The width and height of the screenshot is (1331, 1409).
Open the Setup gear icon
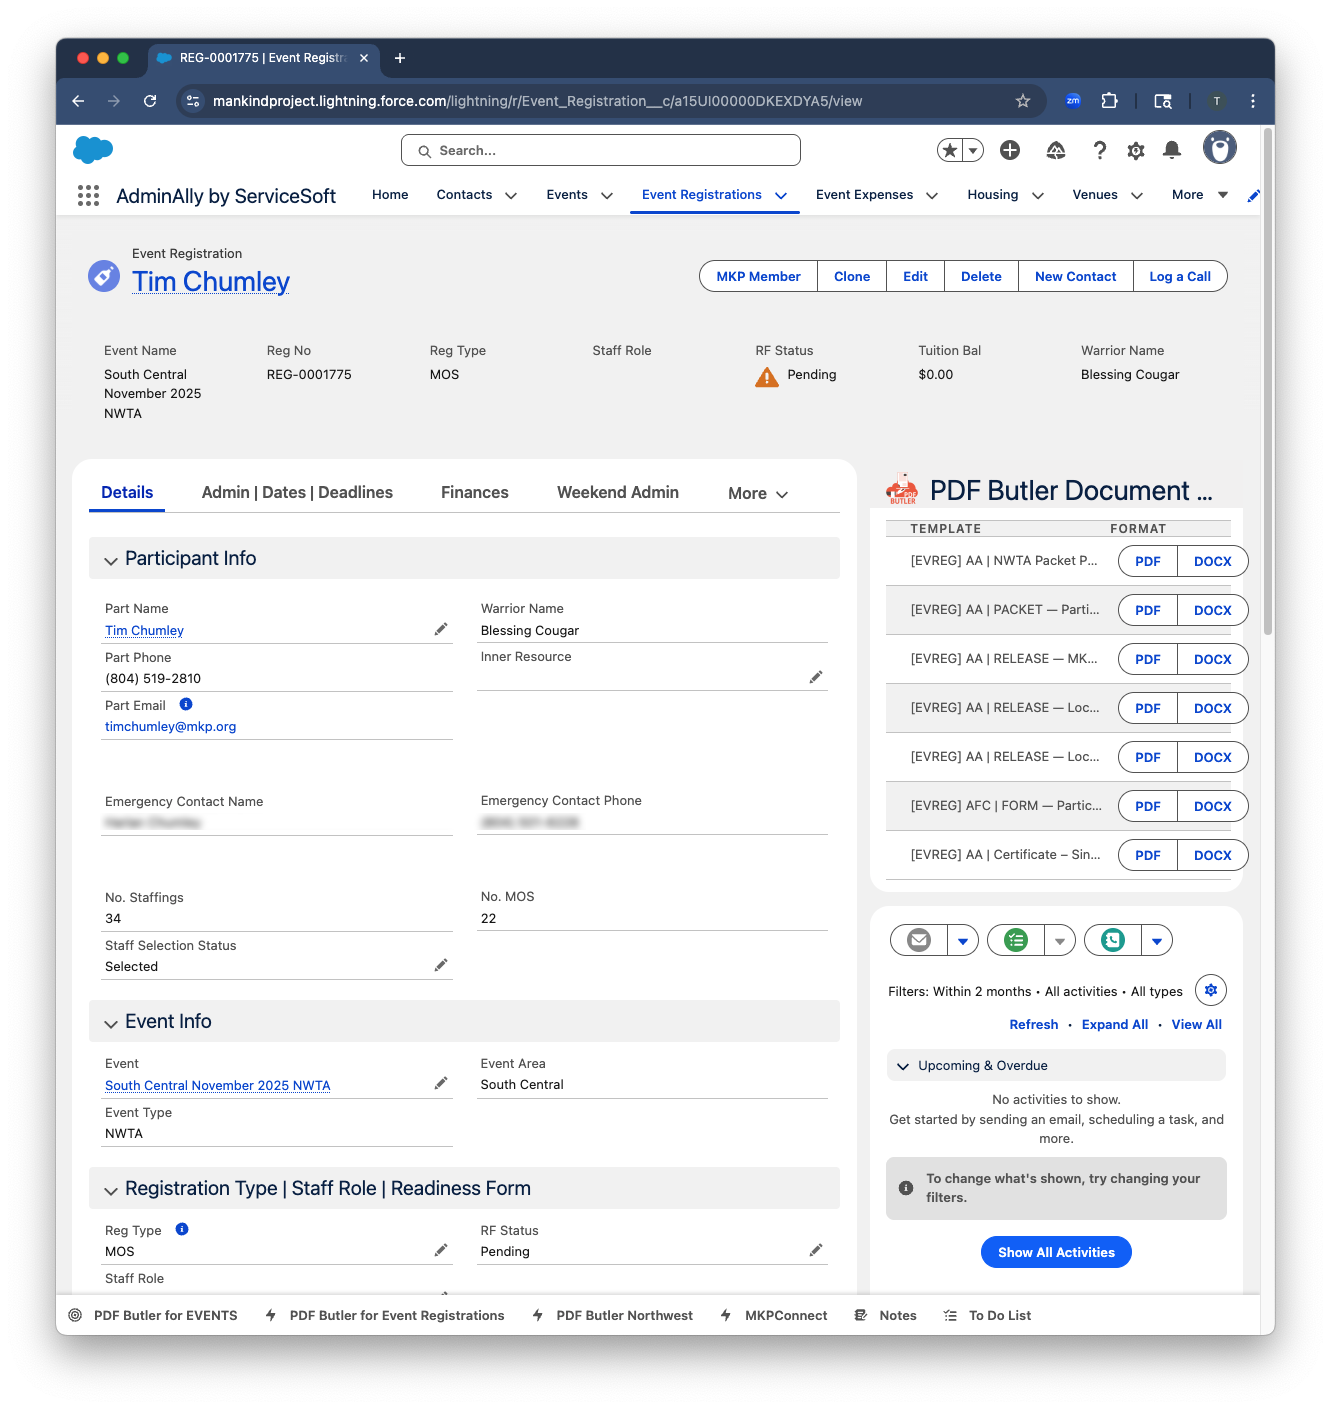[x=1136, y=150]
